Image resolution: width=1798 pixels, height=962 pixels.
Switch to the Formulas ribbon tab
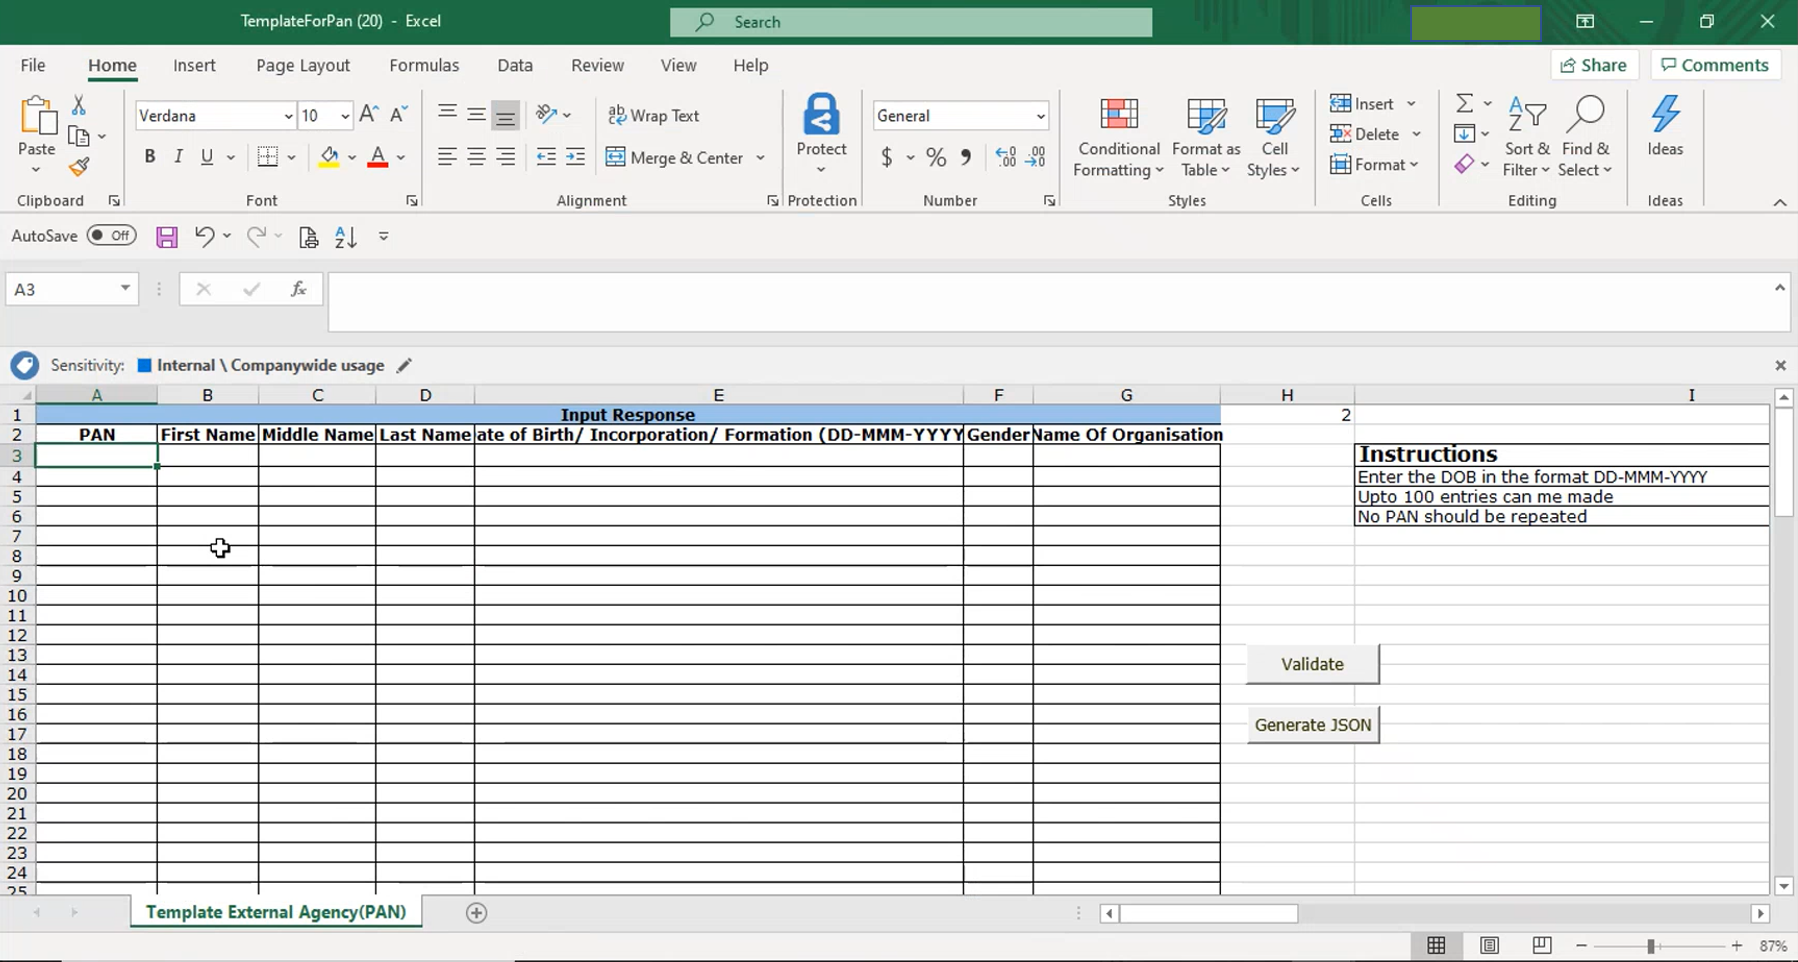[424, 65]
